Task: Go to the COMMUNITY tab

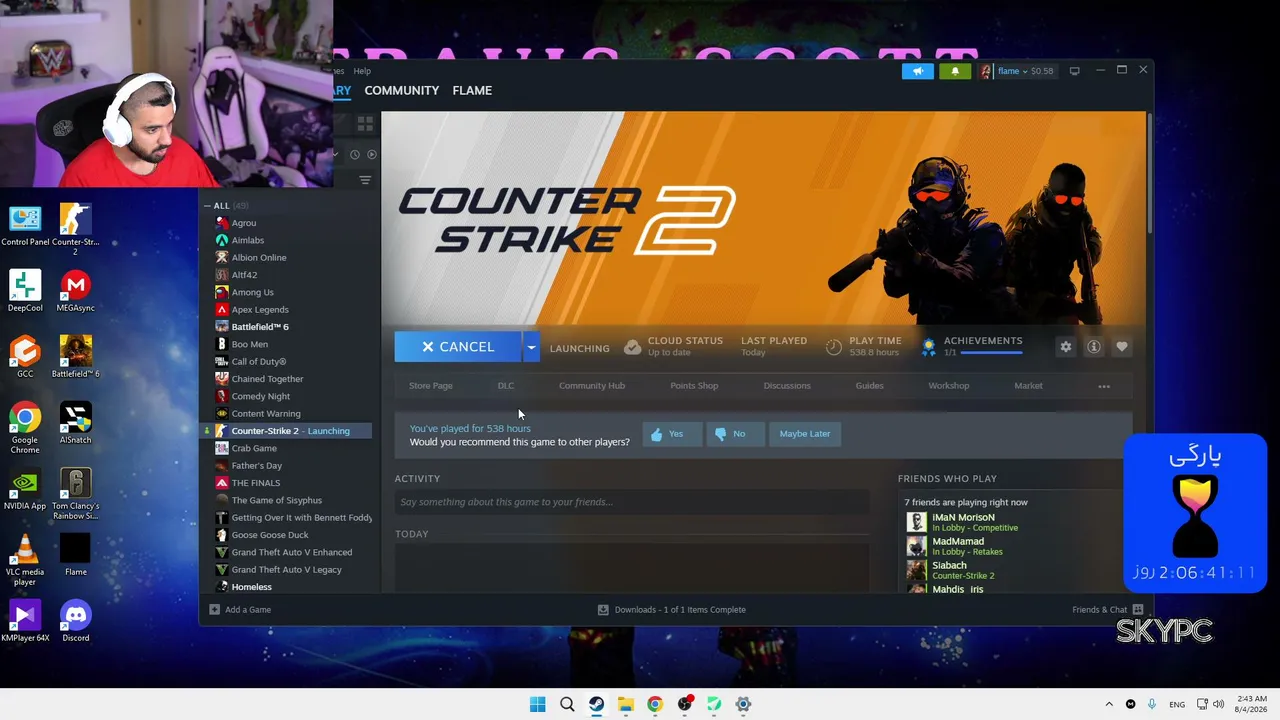Action: click(402, 90)
